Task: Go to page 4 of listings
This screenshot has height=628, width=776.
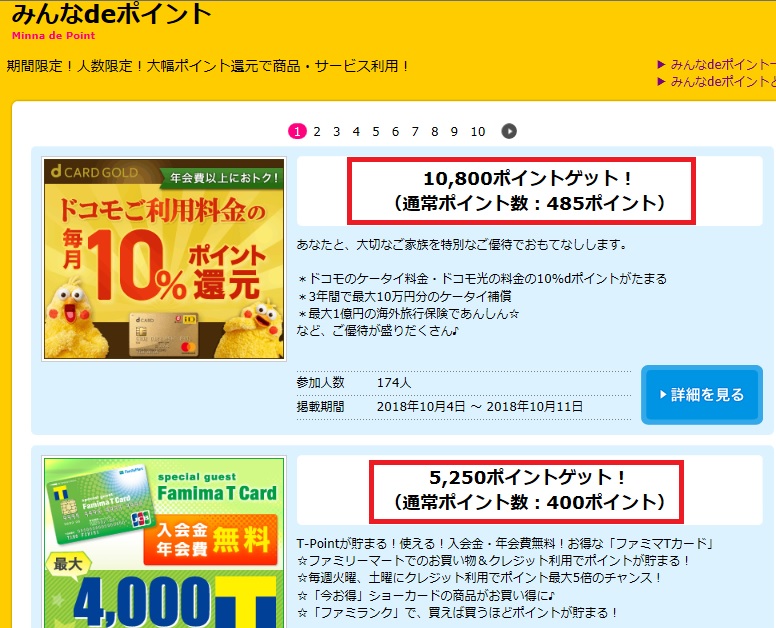Action: coord(356,132)
